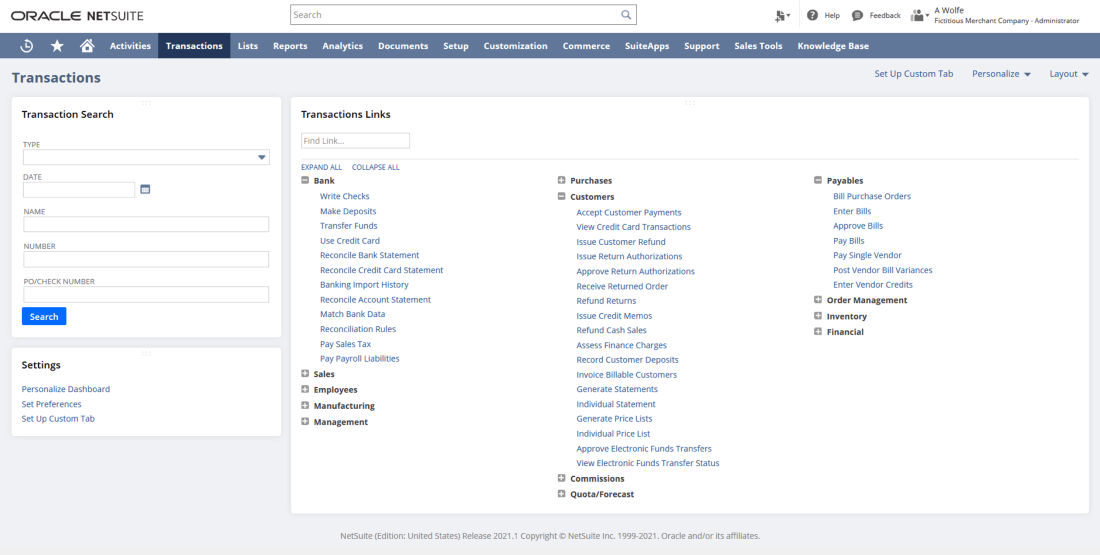This screenshot has width=1100, height=555.
Task: Open the date picker calendar icon
Action: pyautogui.click(x=145, y=189)
